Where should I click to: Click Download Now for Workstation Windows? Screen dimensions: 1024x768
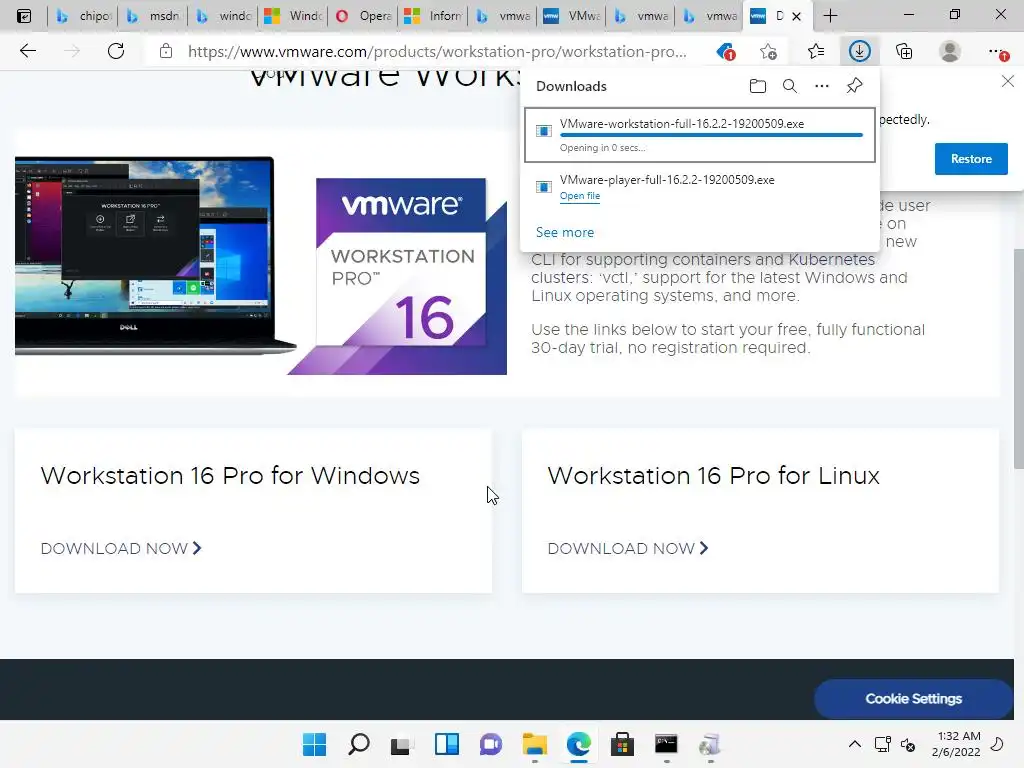tap(121, 549)
